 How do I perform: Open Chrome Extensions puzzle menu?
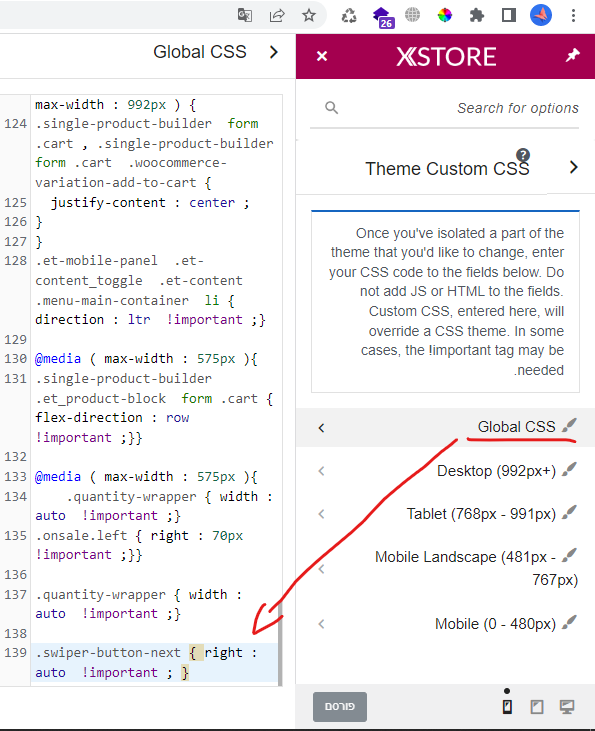point(477,15)
